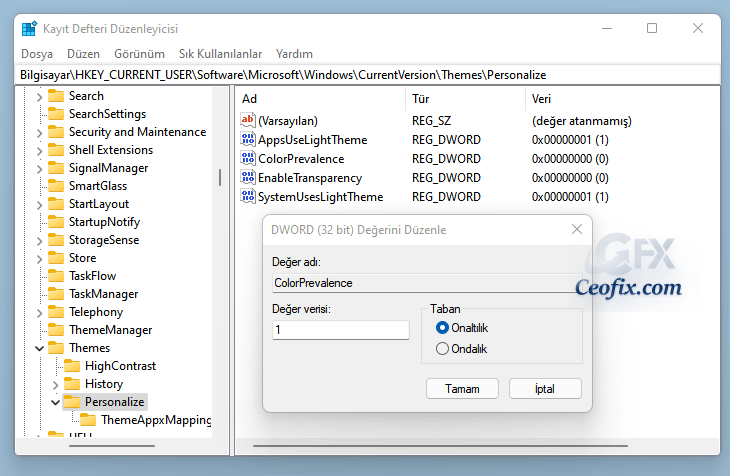730x476 pixels.
Task: Expand the Security and Maintenance node
Action: click(x=39, y=133)
